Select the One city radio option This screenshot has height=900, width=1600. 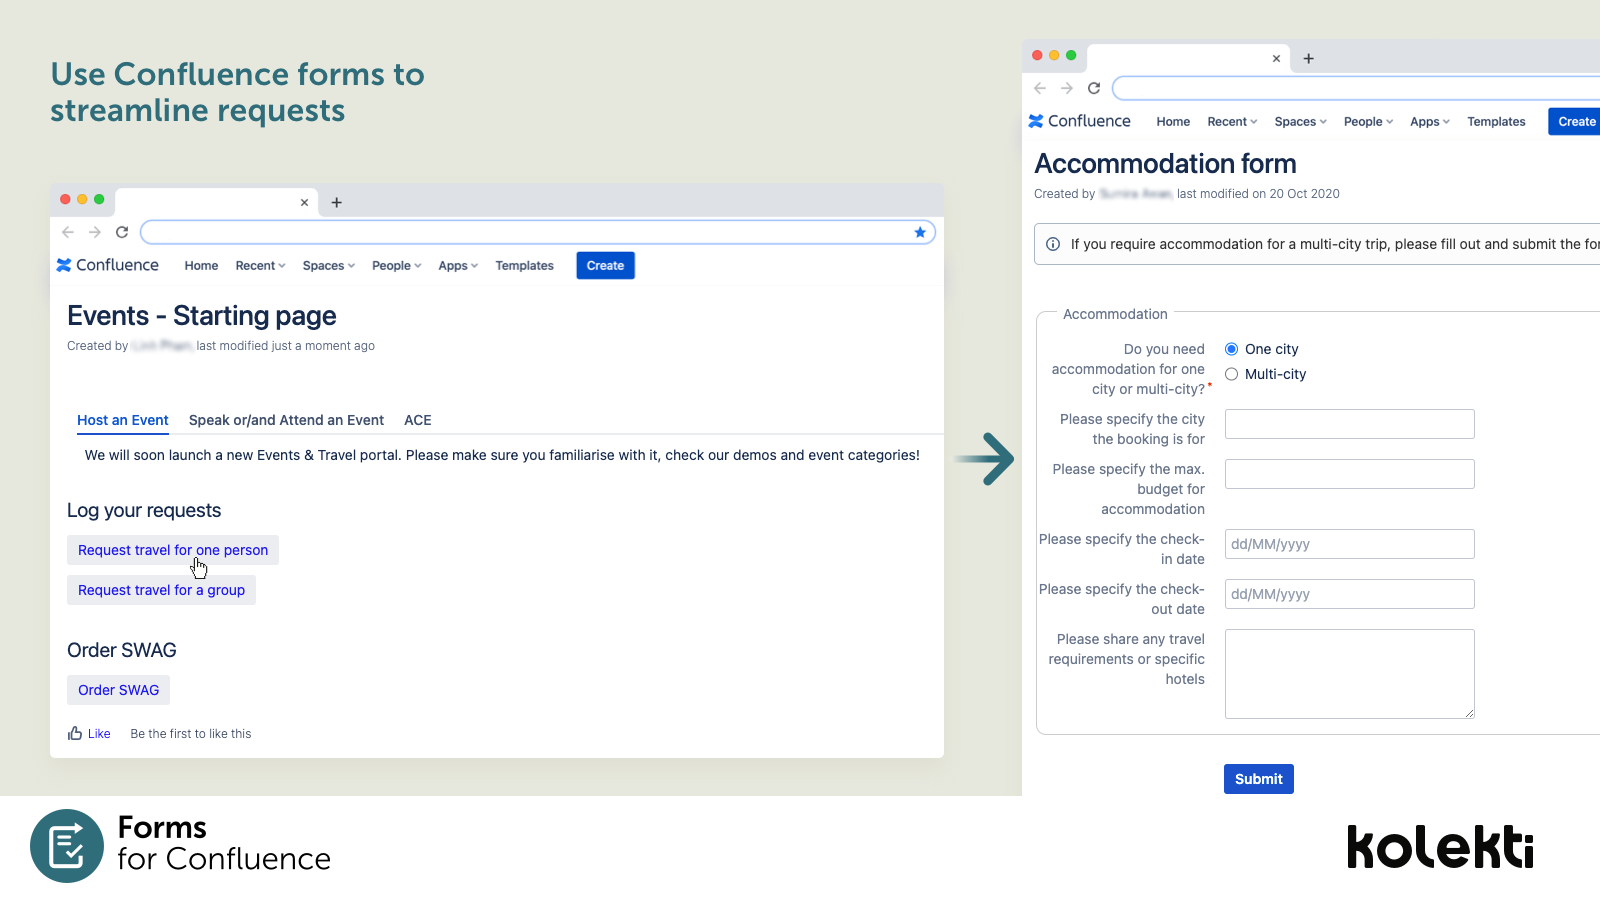1232,349
